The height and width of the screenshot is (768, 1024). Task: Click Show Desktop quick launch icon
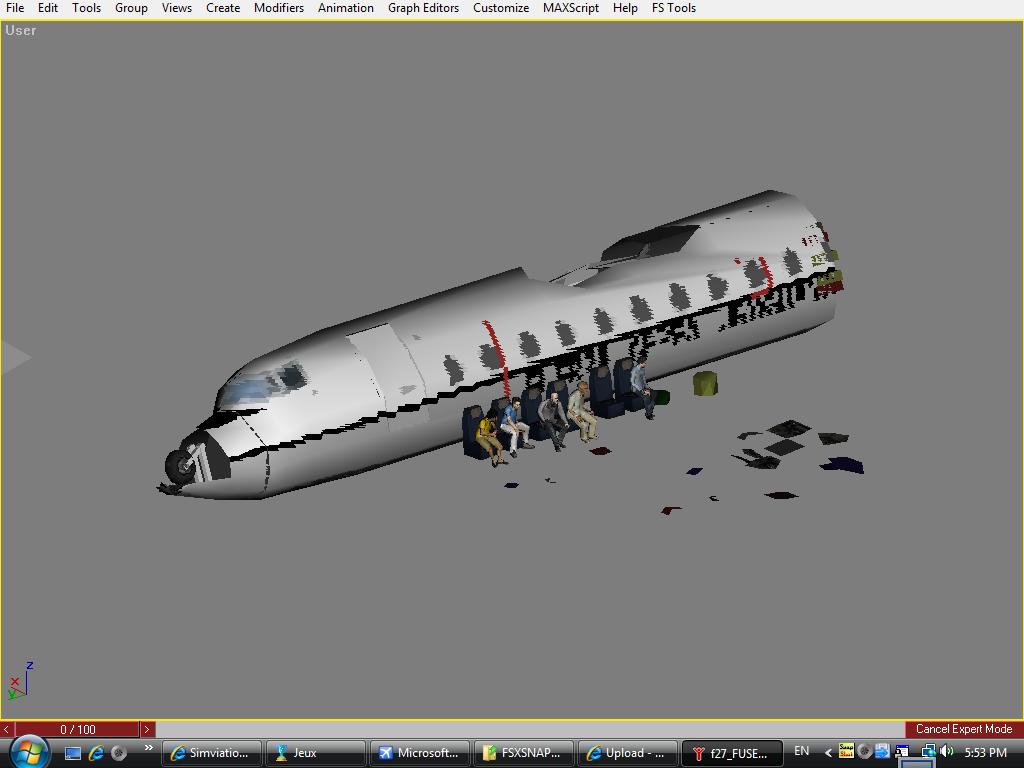tap(73, 753)
